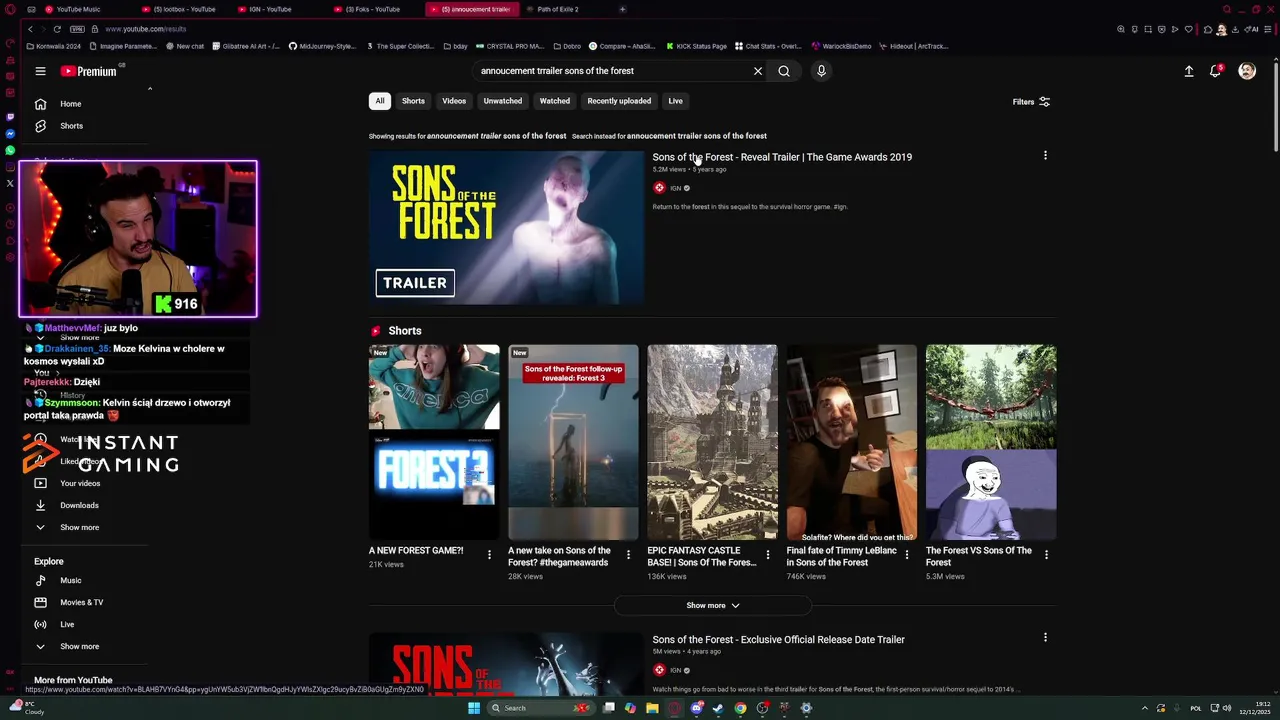Image resolution: width=1280 pixels, height=720 pixels.
Task: Open options for Release Date Trailer video
Action: click(x=1045, y=637)
